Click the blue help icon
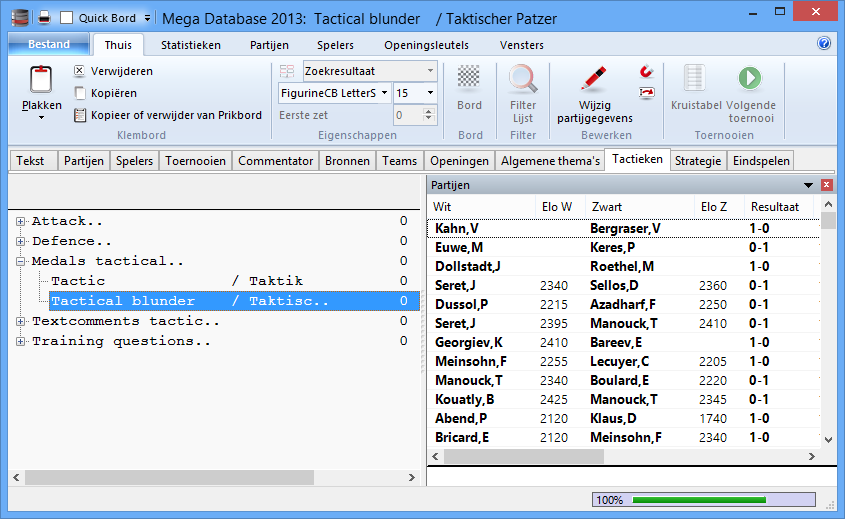Screen dimensions: 845x519 (823, 43)
